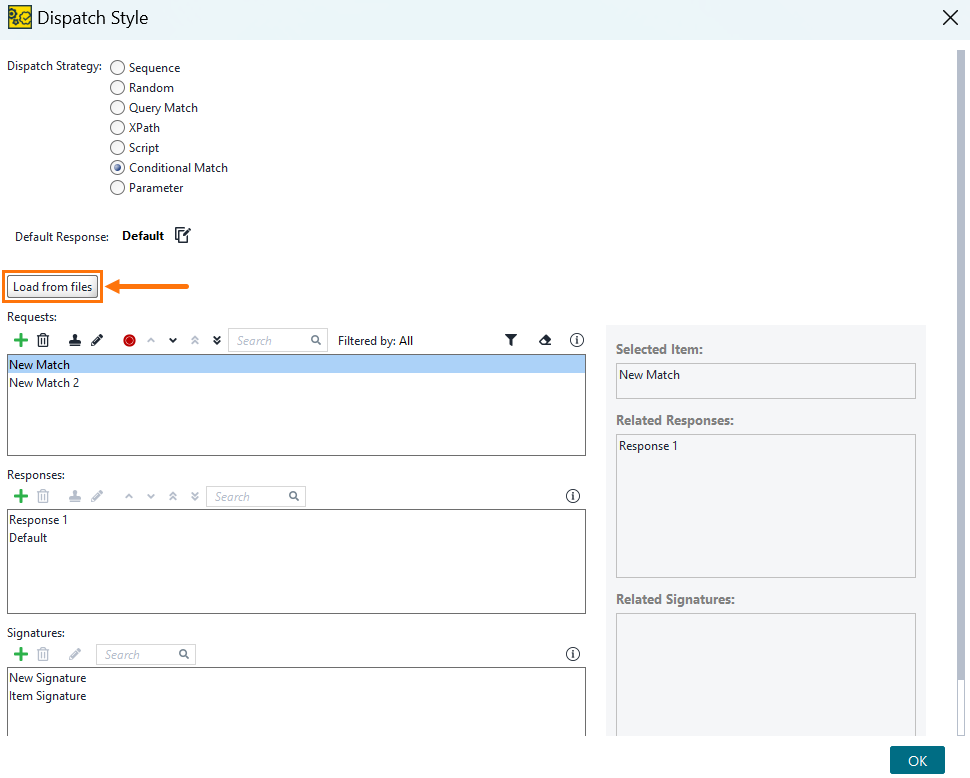The image size is (970, 778).
Task: Clear the Requests filter with the eraser icon
Action: coord(544,340)
